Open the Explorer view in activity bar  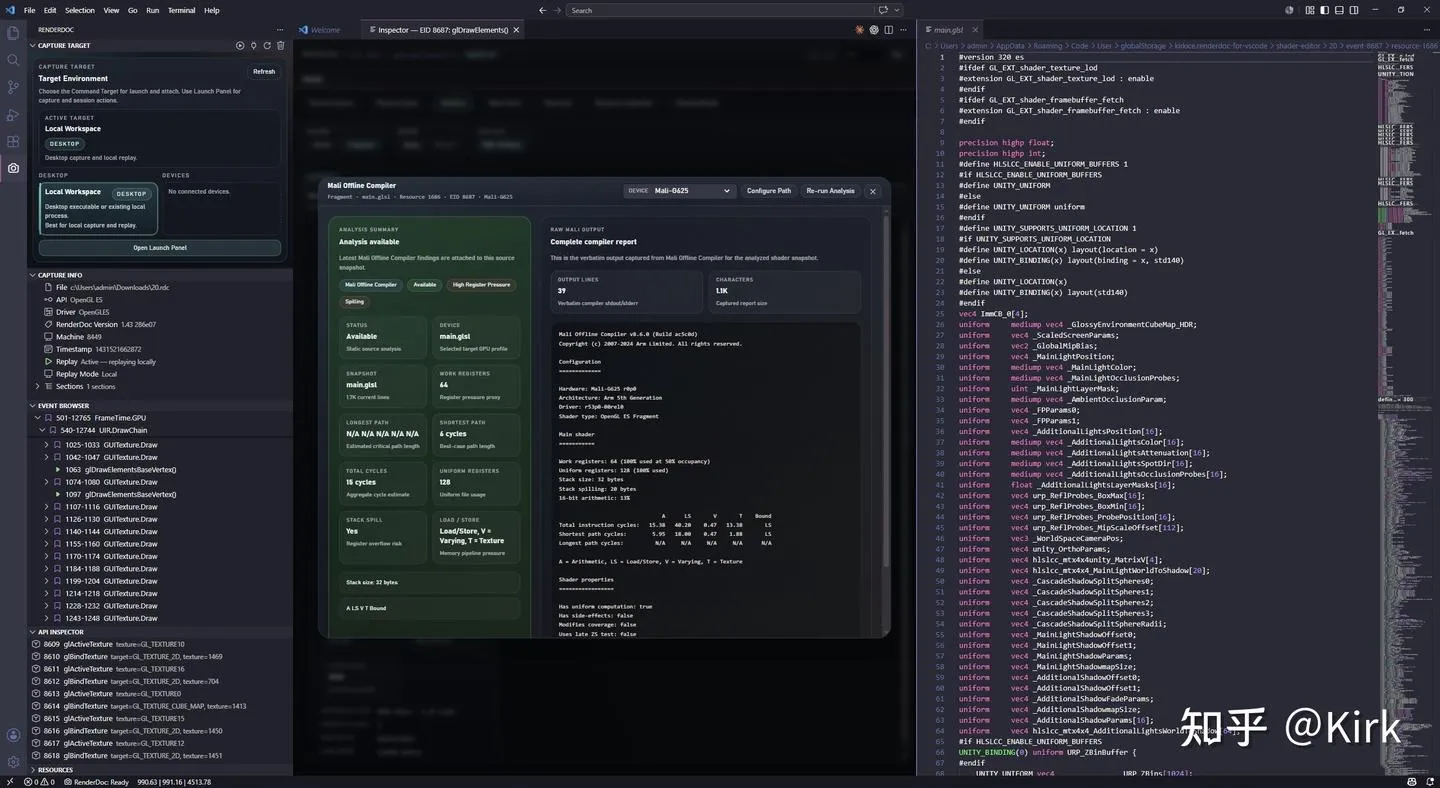[x=13, y=33]
